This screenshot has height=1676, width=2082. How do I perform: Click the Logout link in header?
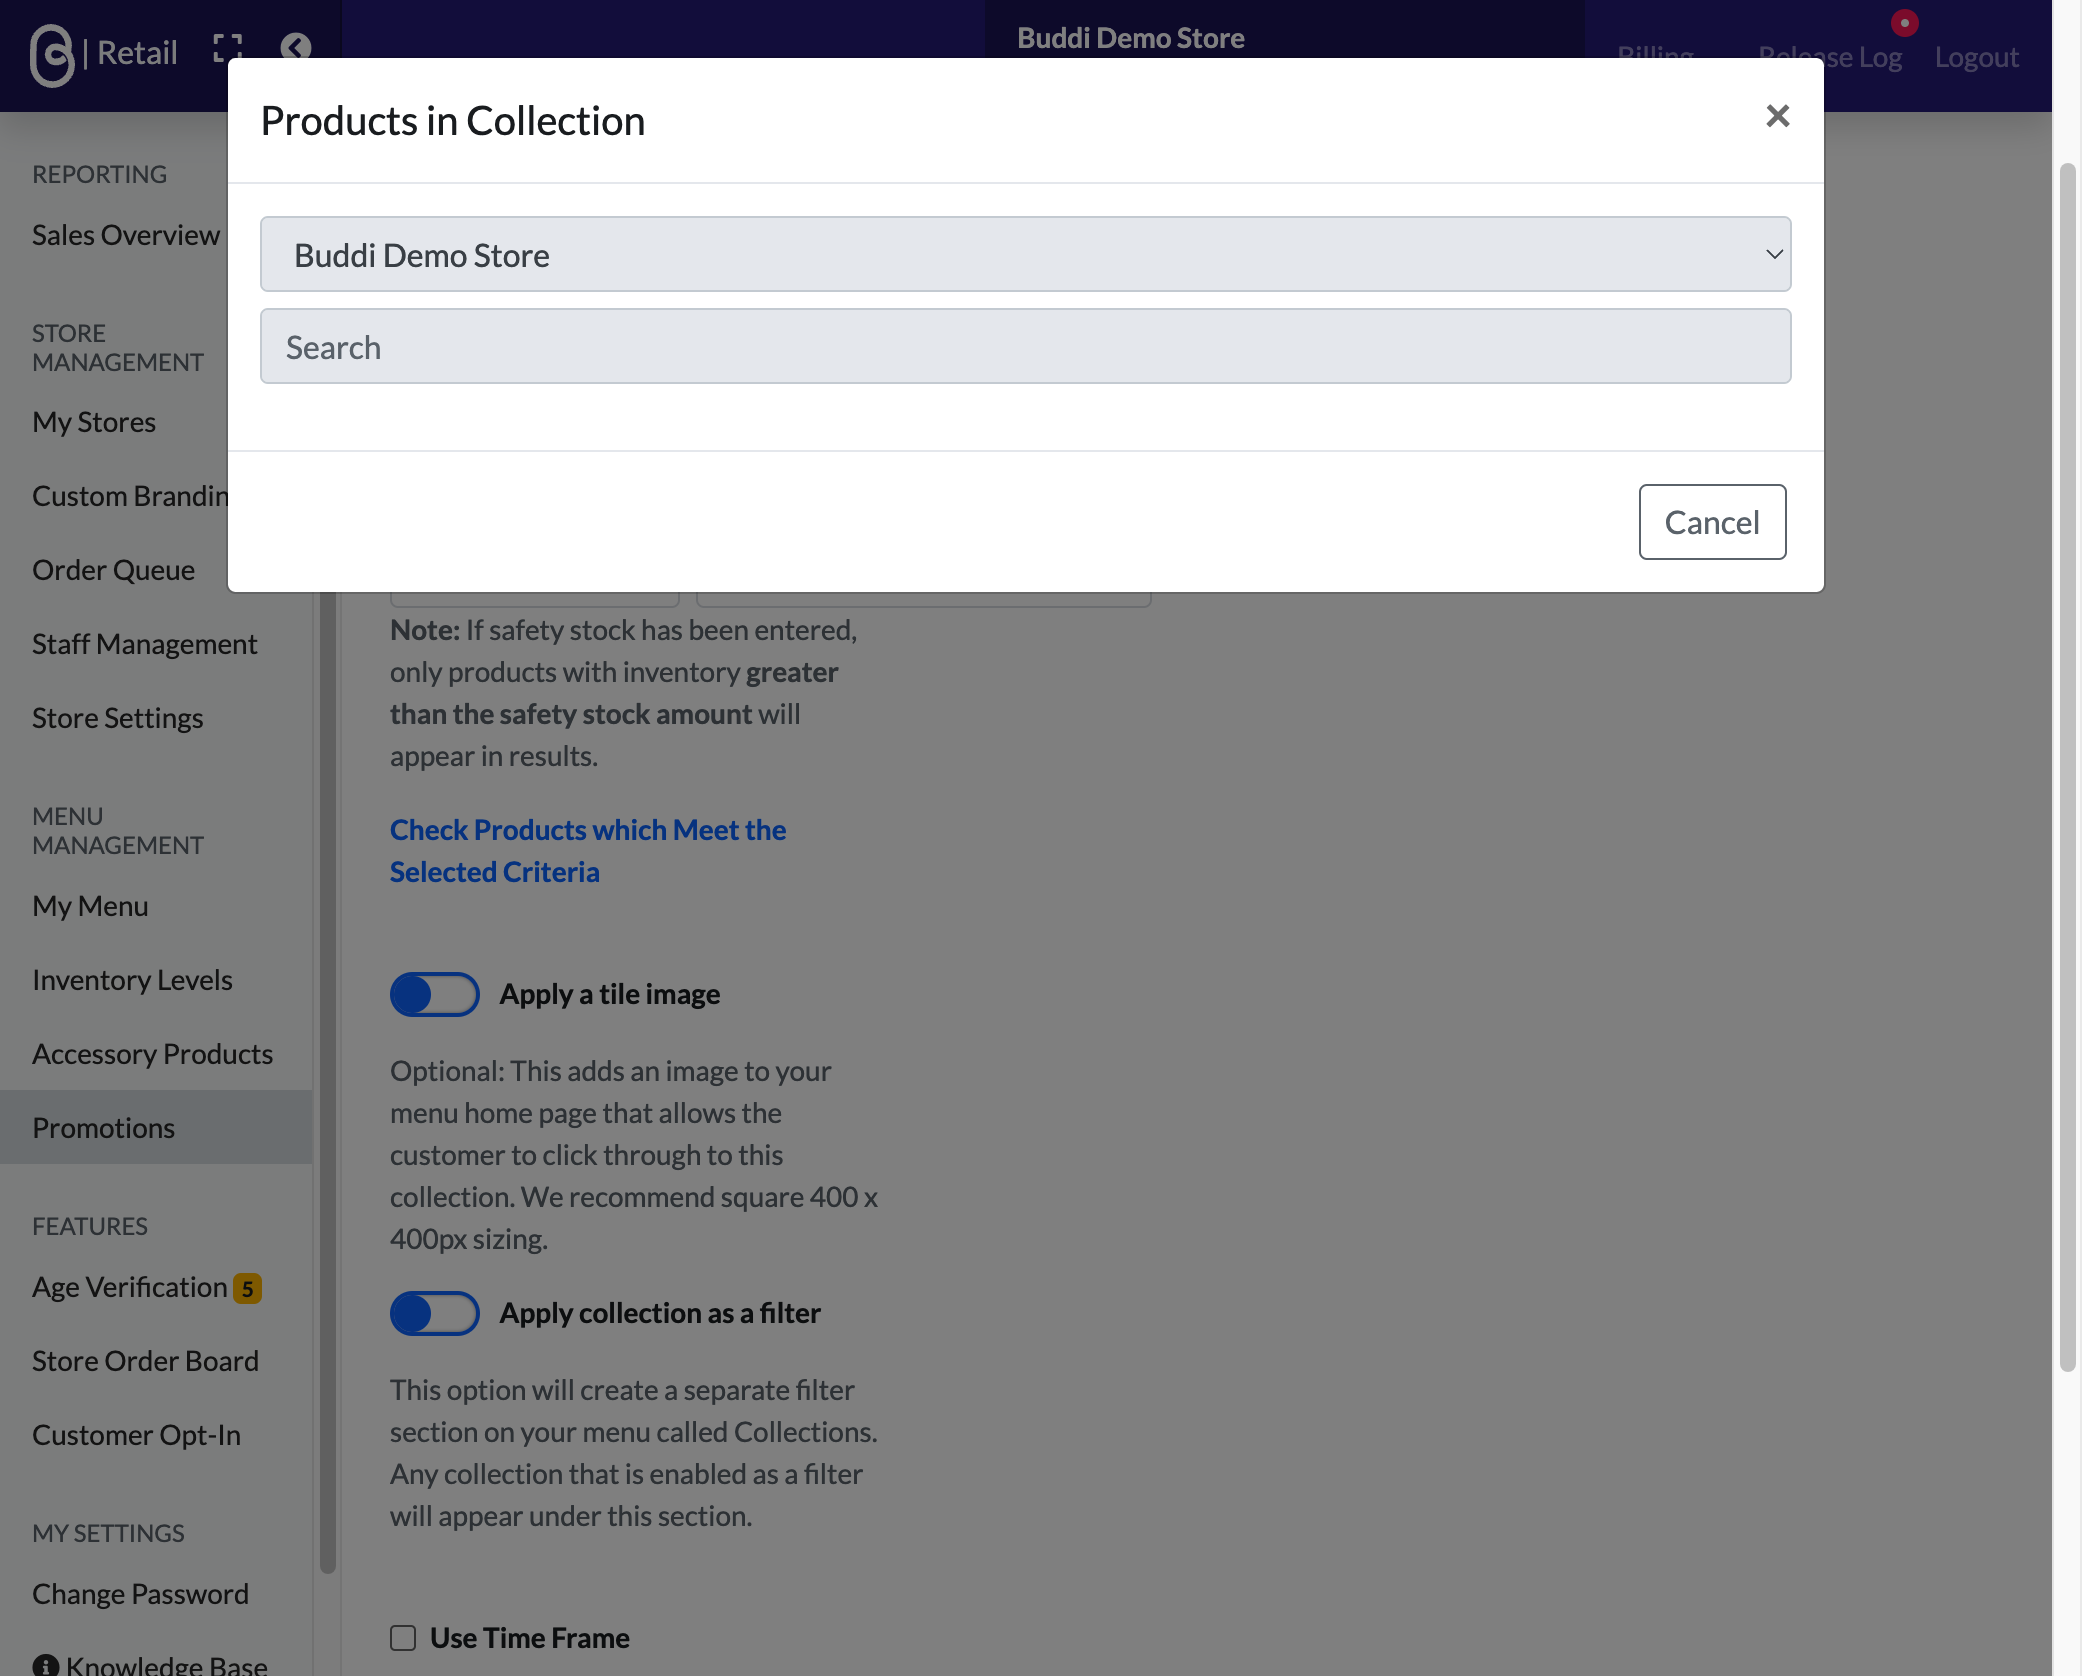[x=1976, y=57]
